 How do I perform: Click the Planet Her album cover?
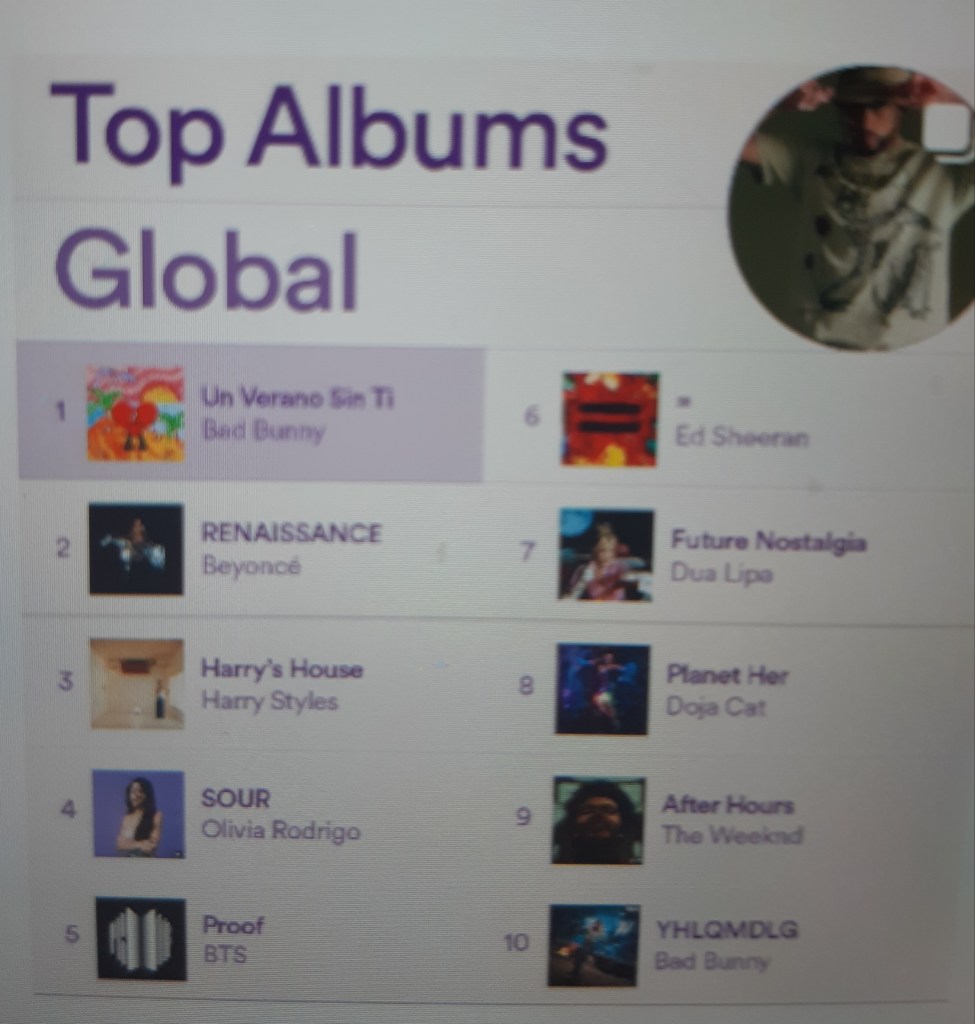tap(602, 689)
